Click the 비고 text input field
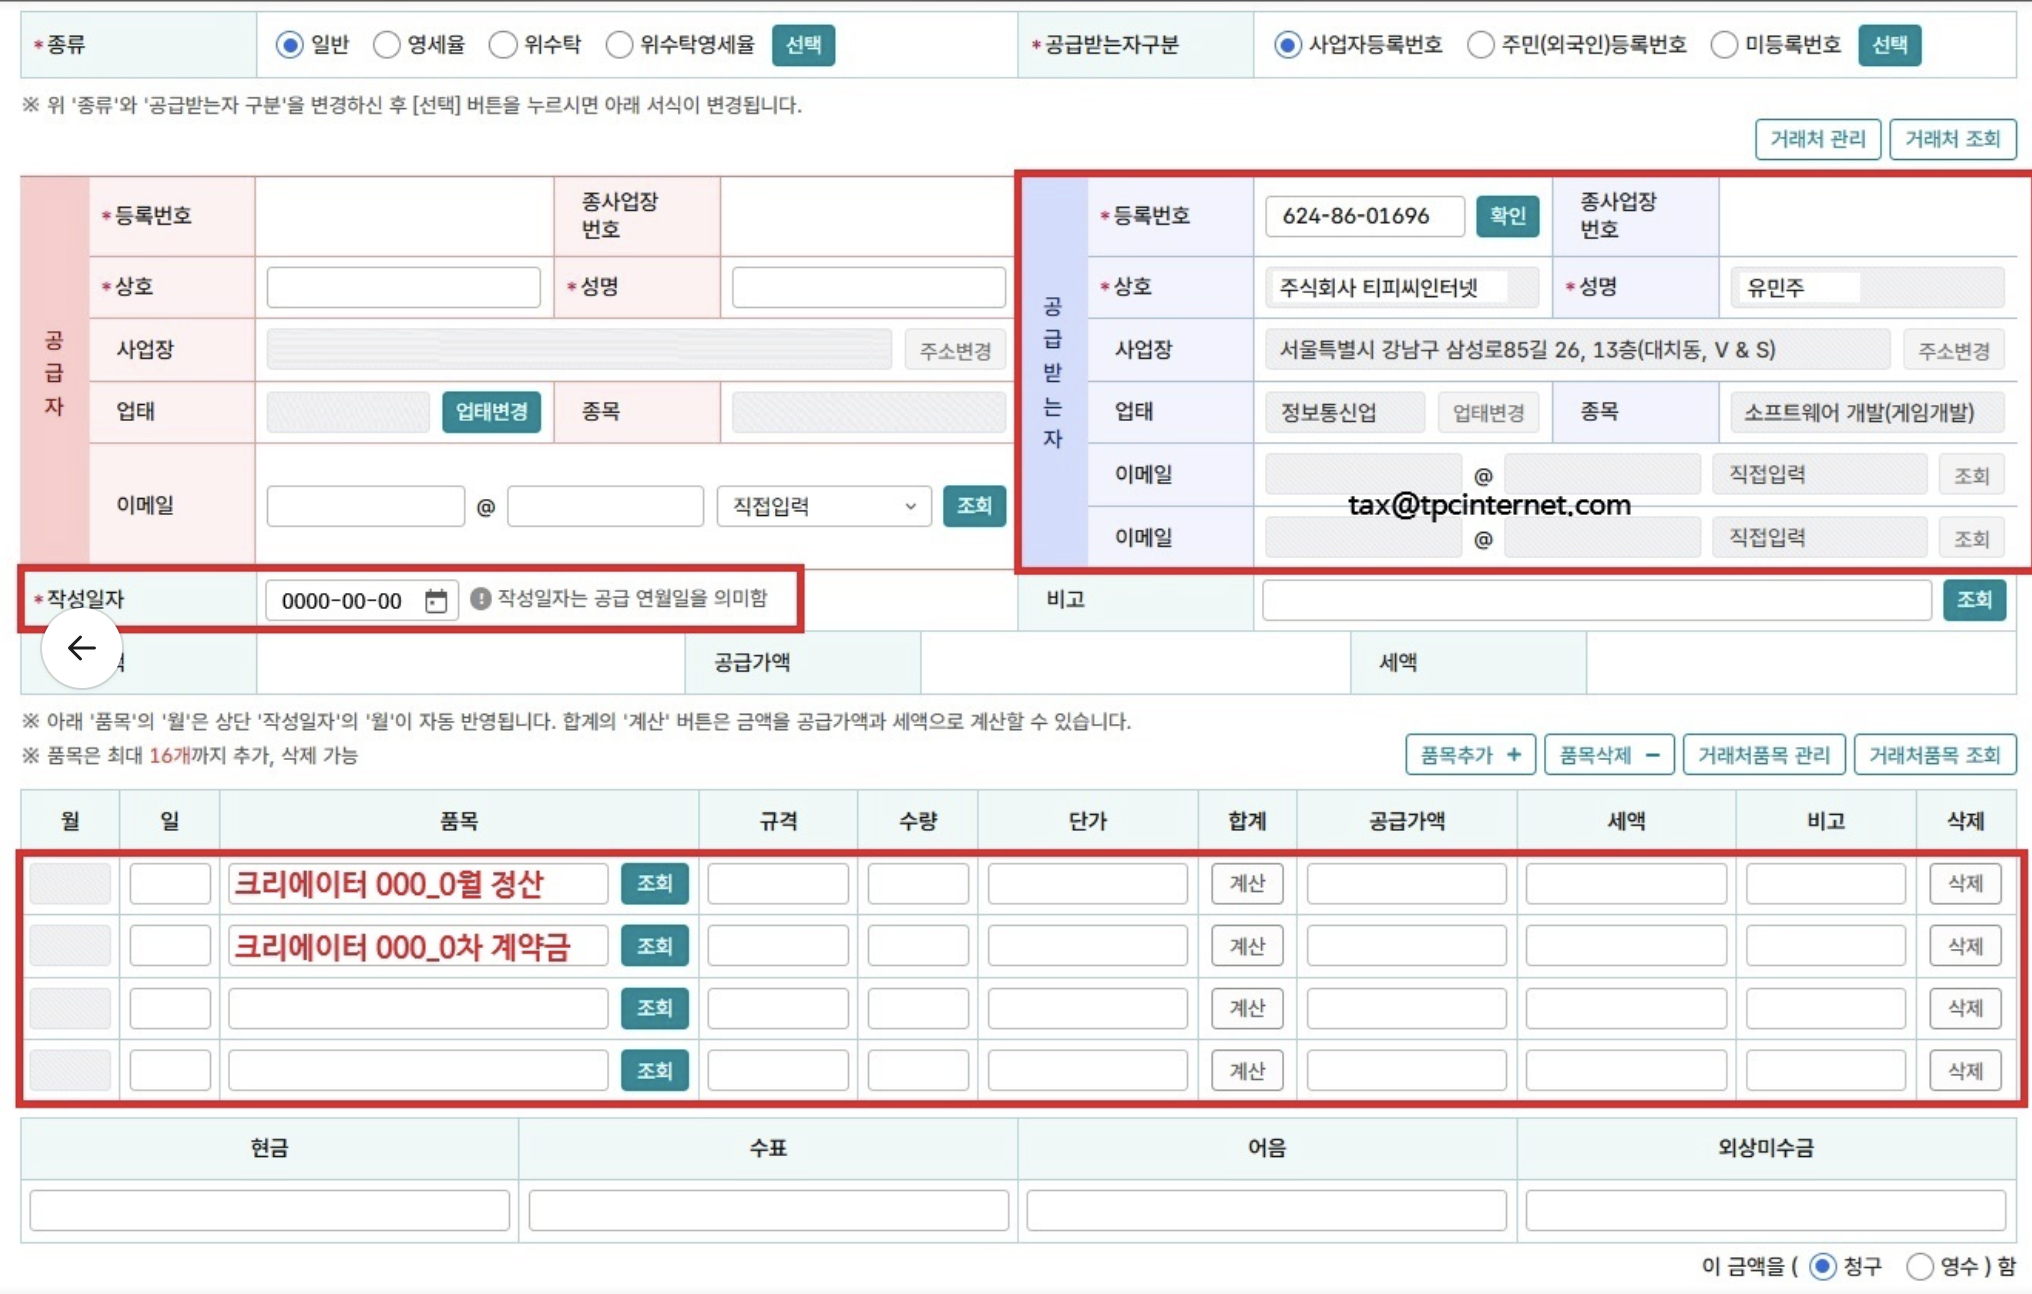Viewport: 2032px width, 1294px height. 1596,600
